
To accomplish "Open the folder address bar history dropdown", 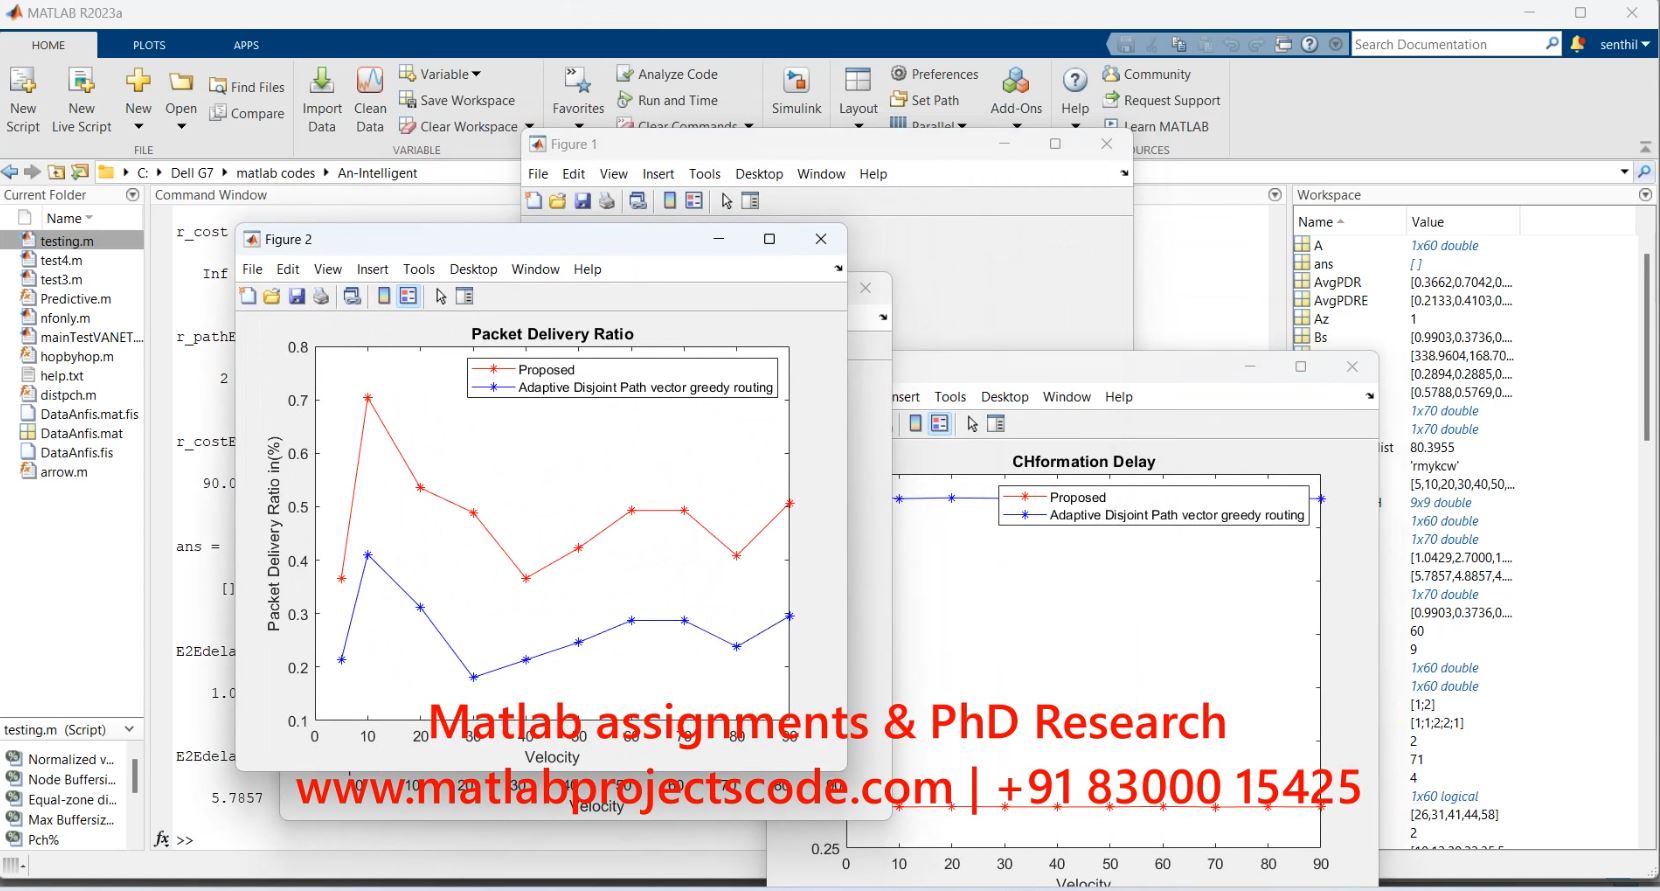I will click(x=1625, y=172).
